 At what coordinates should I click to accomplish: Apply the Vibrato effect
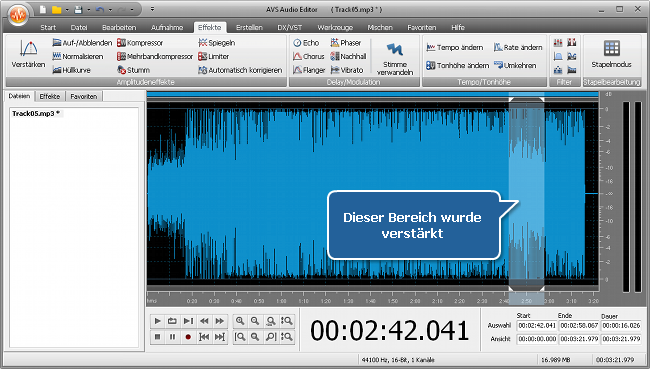tap(347, 70)
